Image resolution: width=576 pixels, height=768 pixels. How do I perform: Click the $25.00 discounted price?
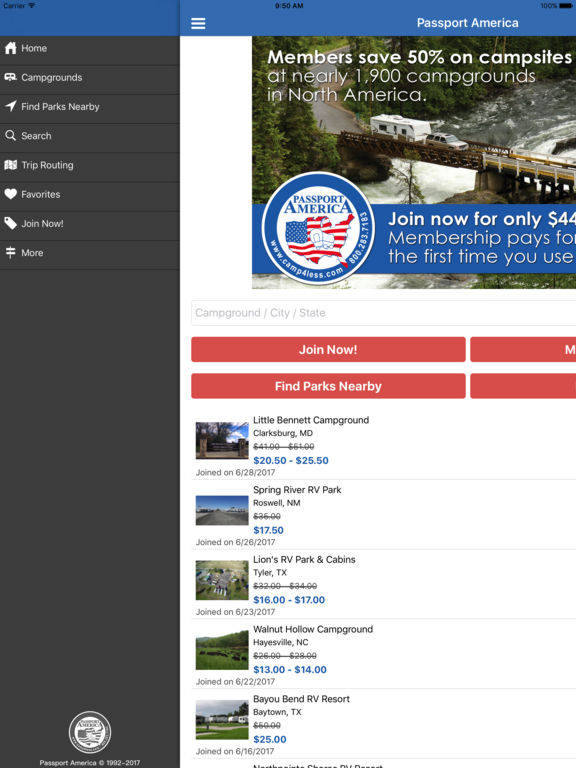[x=270, y=739]
